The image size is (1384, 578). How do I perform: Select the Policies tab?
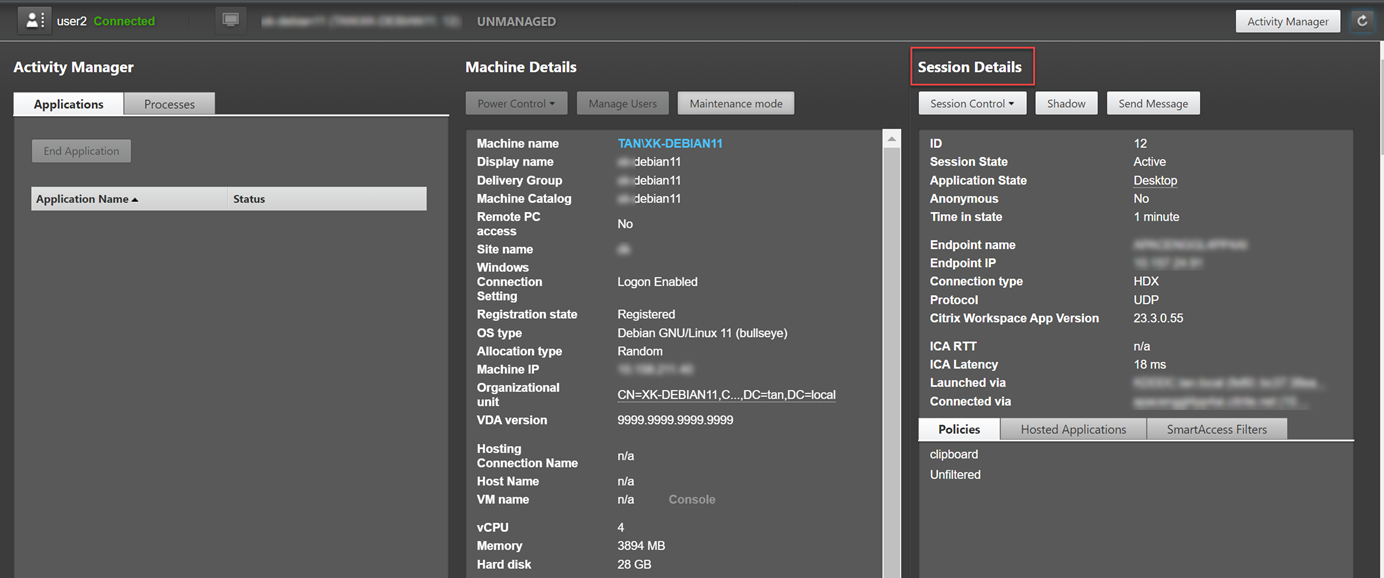click(957, 429)
